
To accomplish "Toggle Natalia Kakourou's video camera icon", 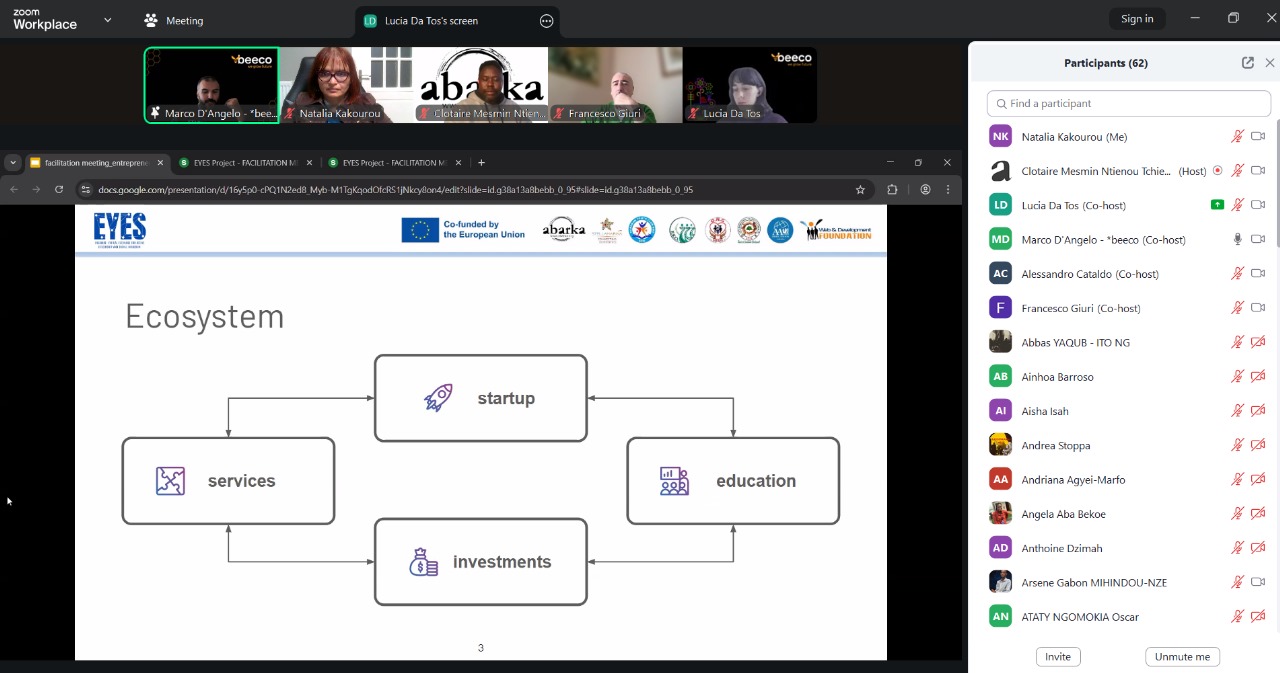I will (x=1258, y=137).
